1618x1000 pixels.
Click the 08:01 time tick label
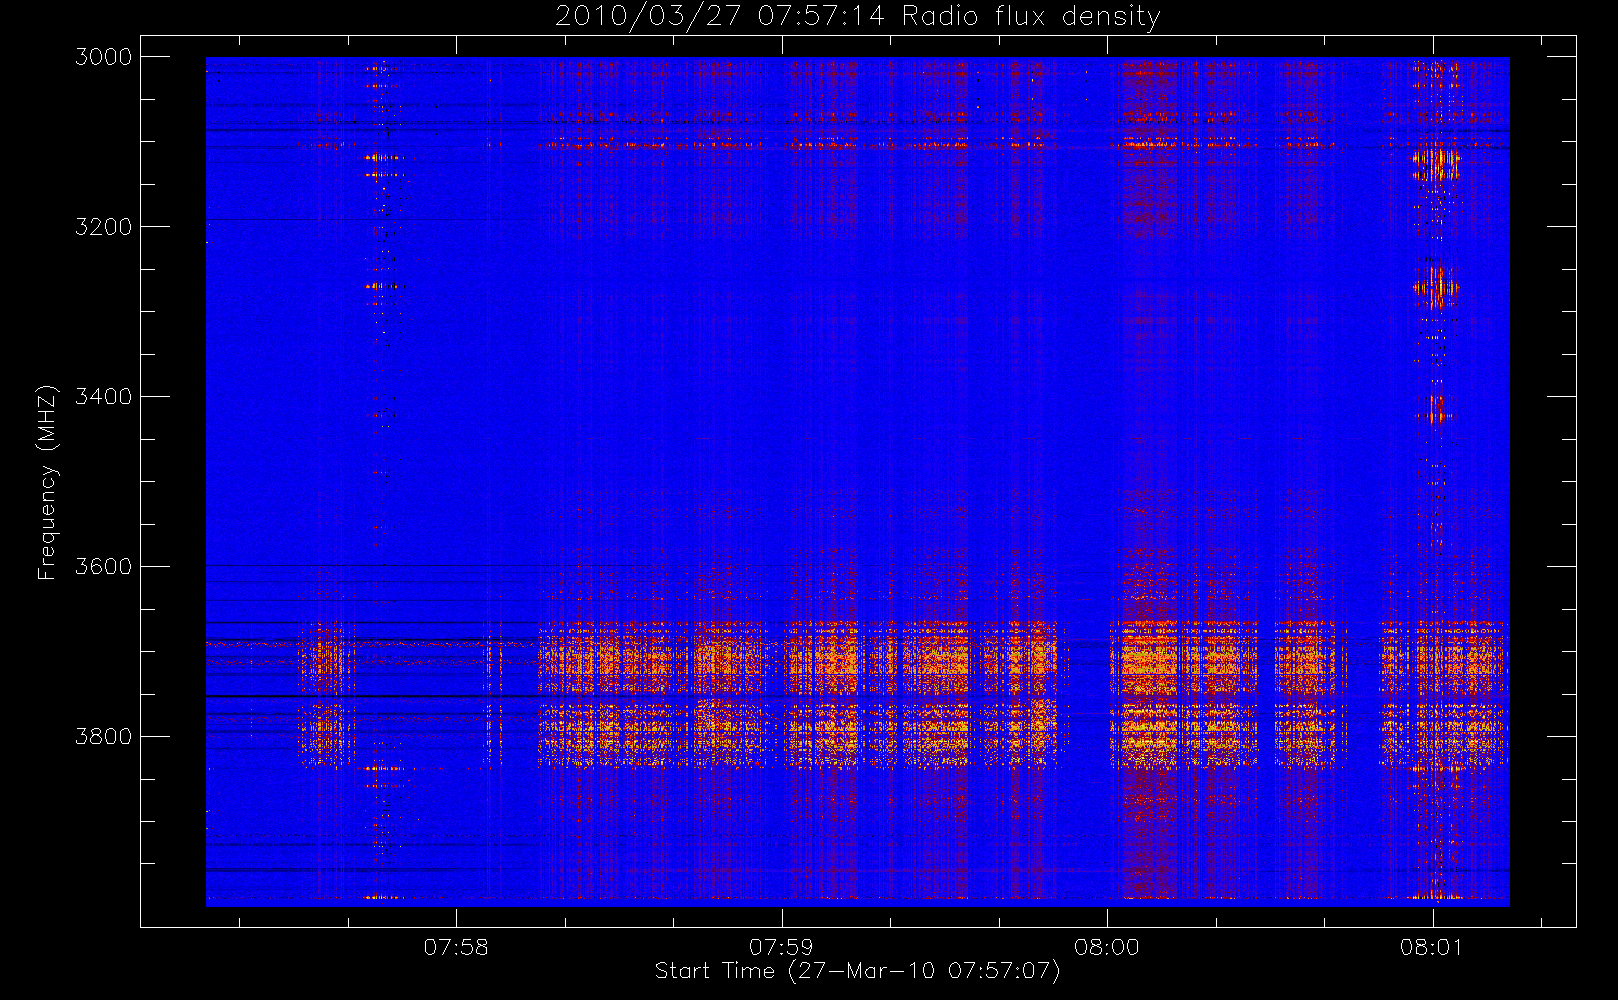[1432, 947]
